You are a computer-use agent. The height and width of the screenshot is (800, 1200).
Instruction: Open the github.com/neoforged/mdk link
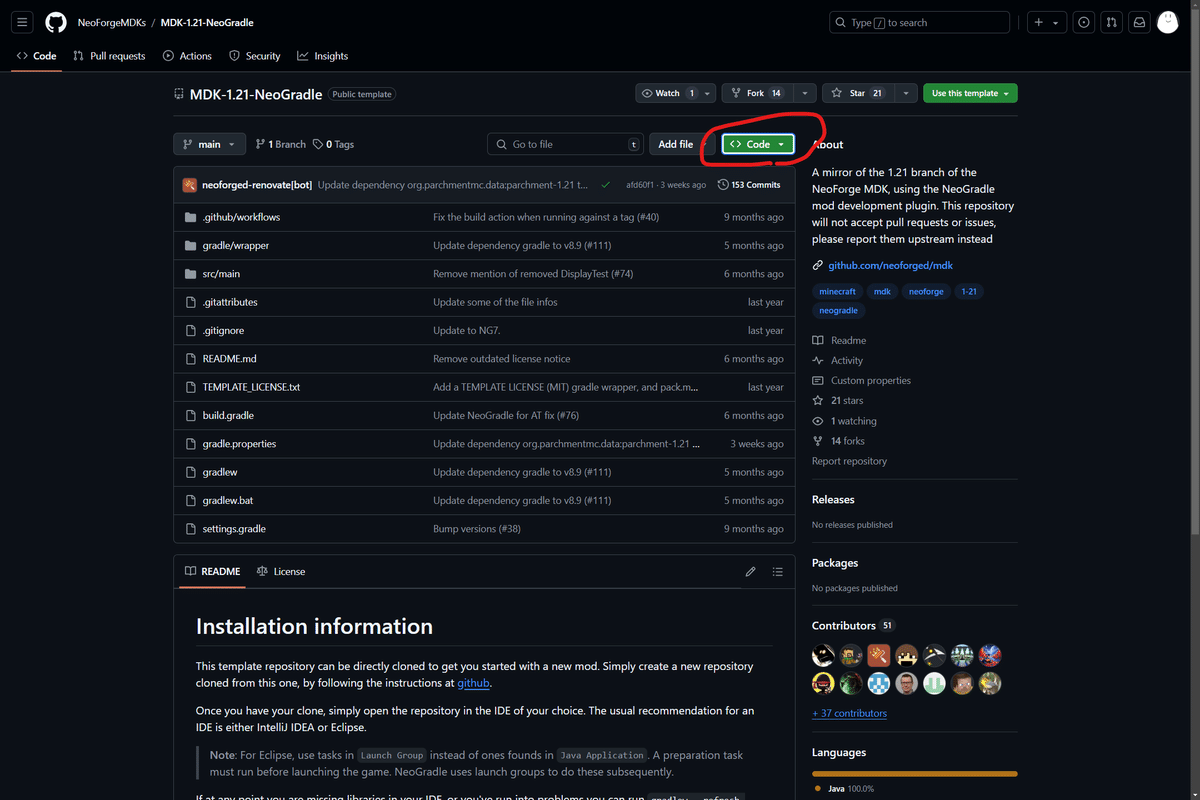tap(890, 266)
